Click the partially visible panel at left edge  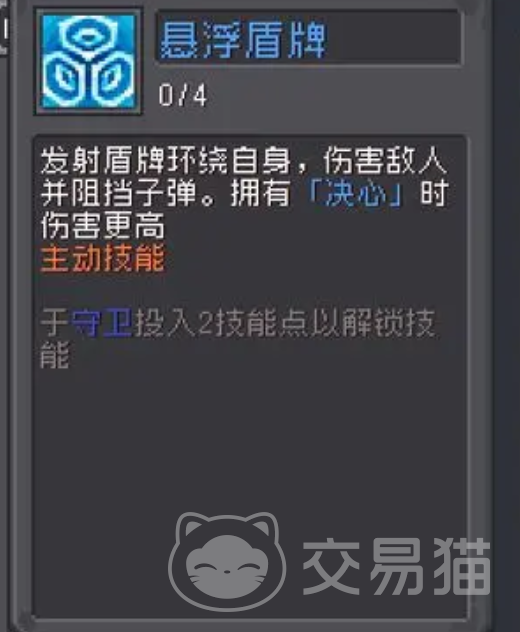(x=4, y=28)
